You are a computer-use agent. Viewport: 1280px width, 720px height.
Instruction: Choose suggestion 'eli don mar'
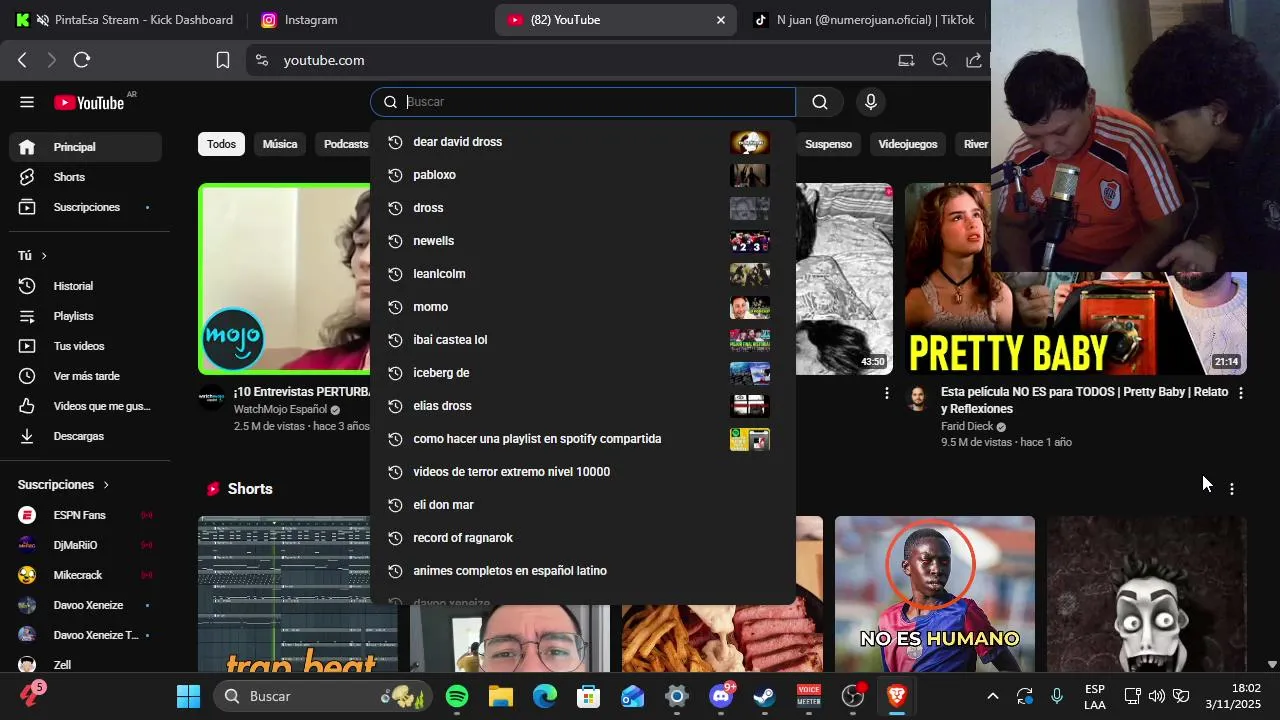coord(583,505)
